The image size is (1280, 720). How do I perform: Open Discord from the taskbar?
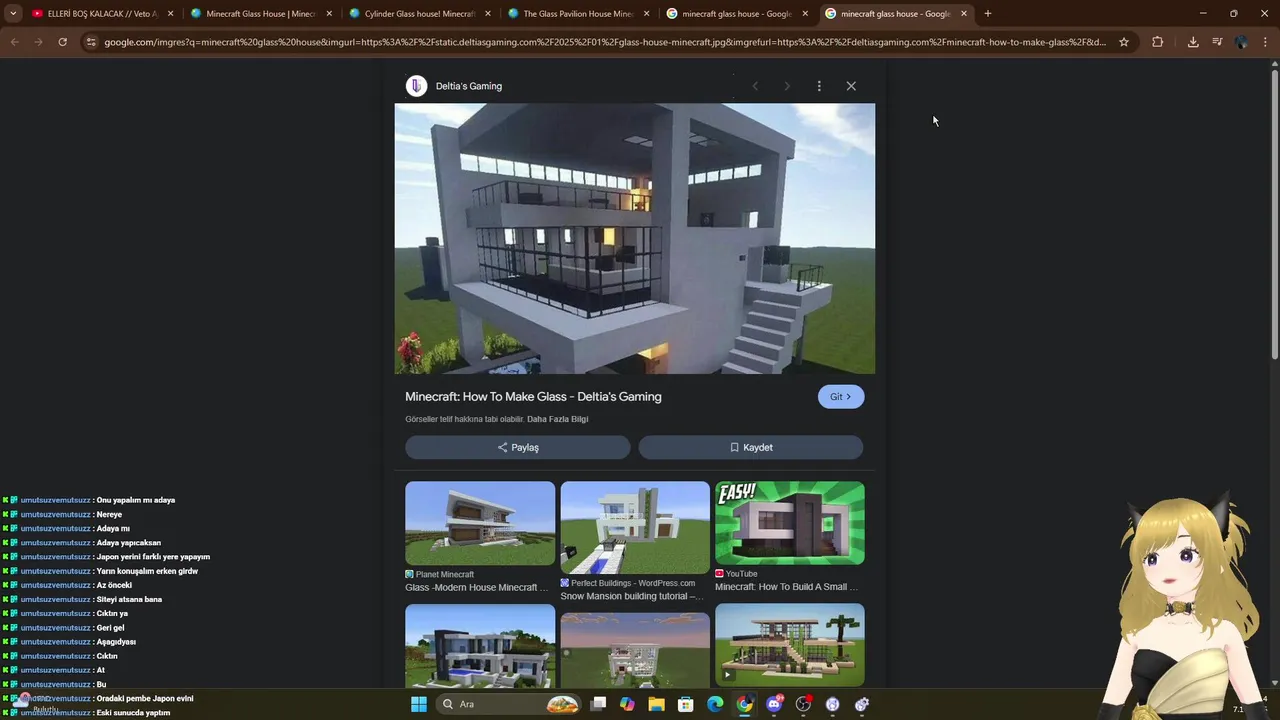pos(774,704)
